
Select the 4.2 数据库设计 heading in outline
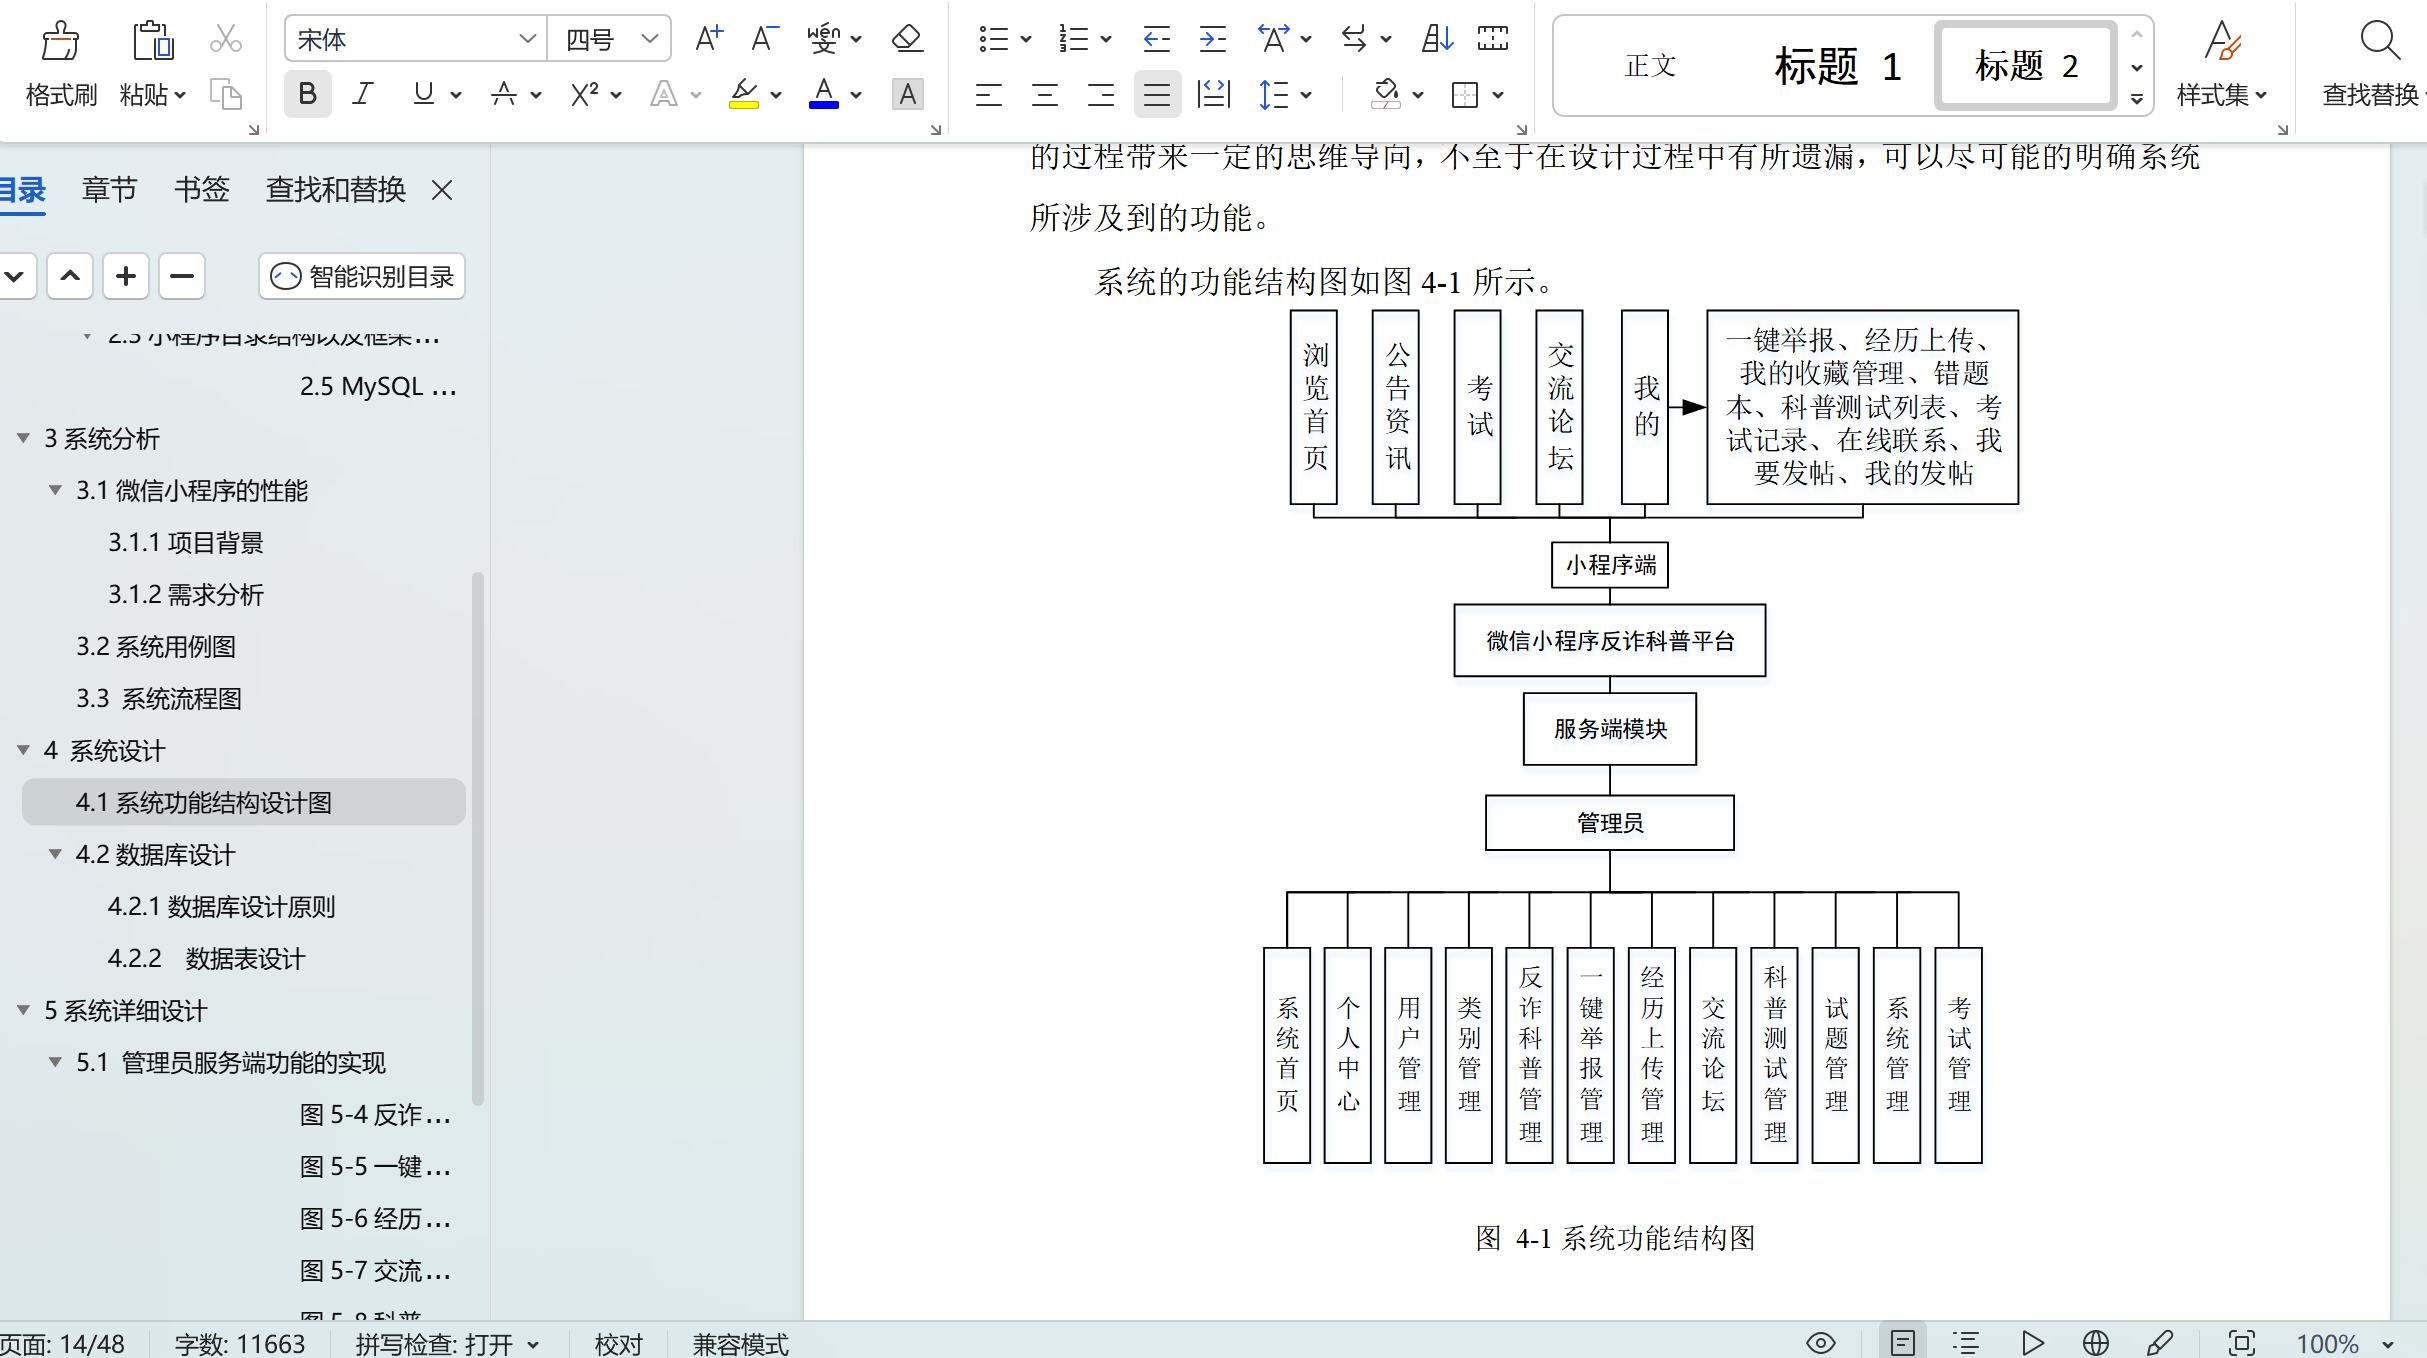point(155,855)
